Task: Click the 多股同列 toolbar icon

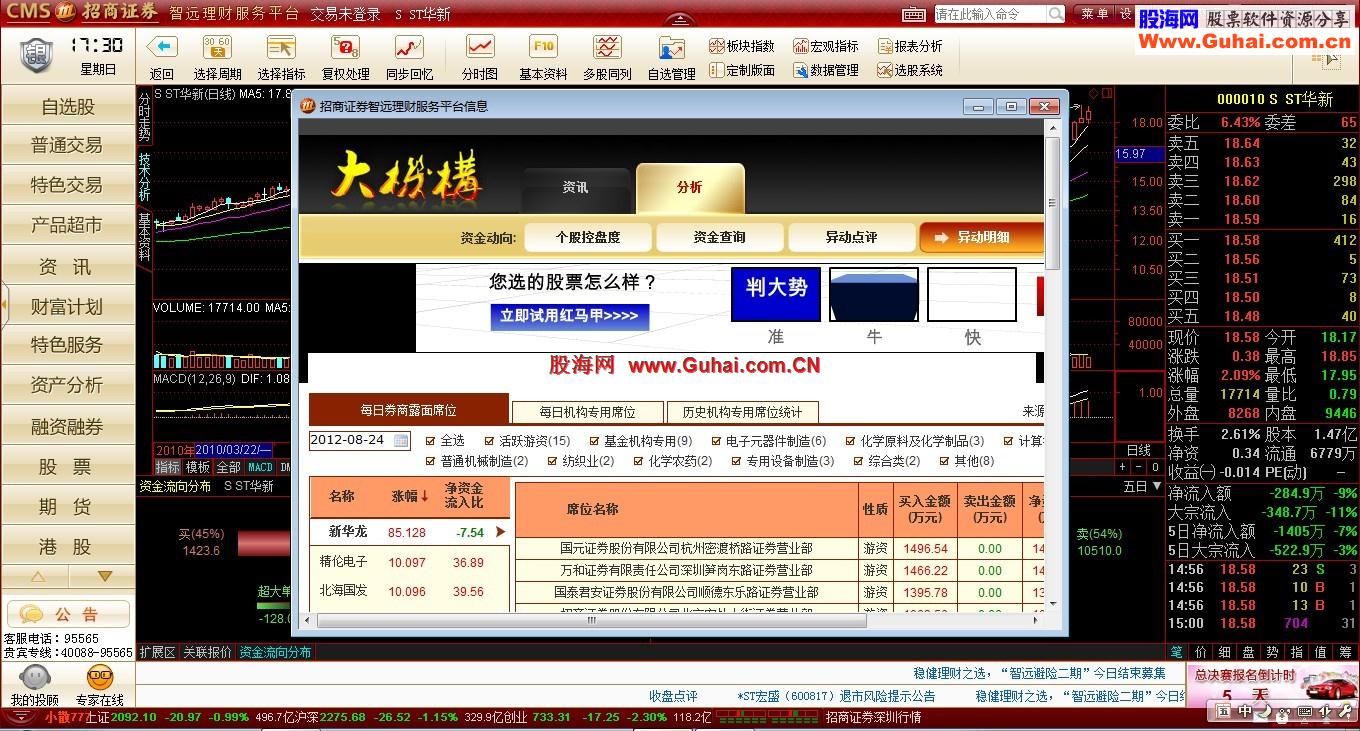Action: click(x=607, y=47)
